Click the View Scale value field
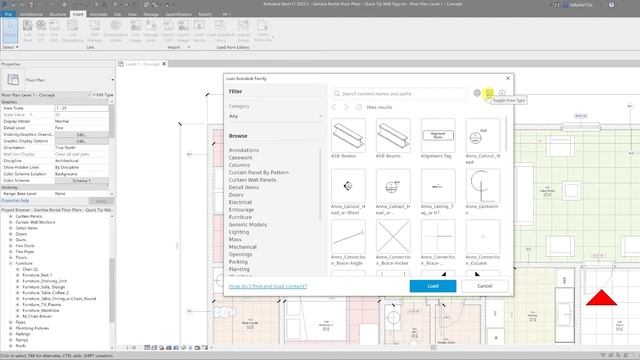Screen dimensions: 640x360 [81, 108]
